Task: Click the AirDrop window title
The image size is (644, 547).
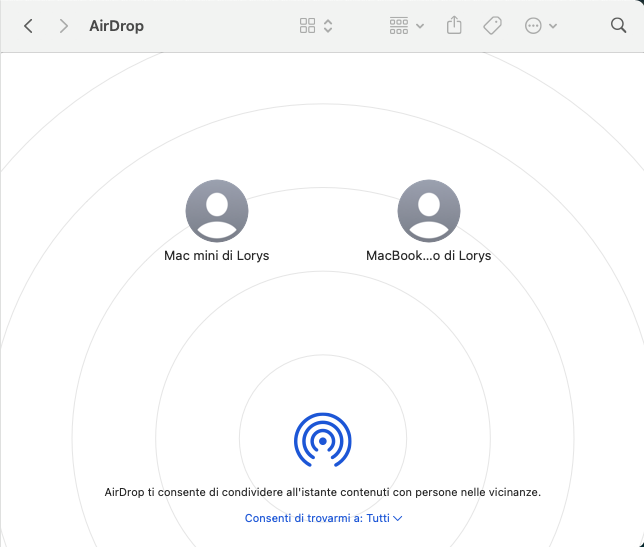Action: click(117, 26)
